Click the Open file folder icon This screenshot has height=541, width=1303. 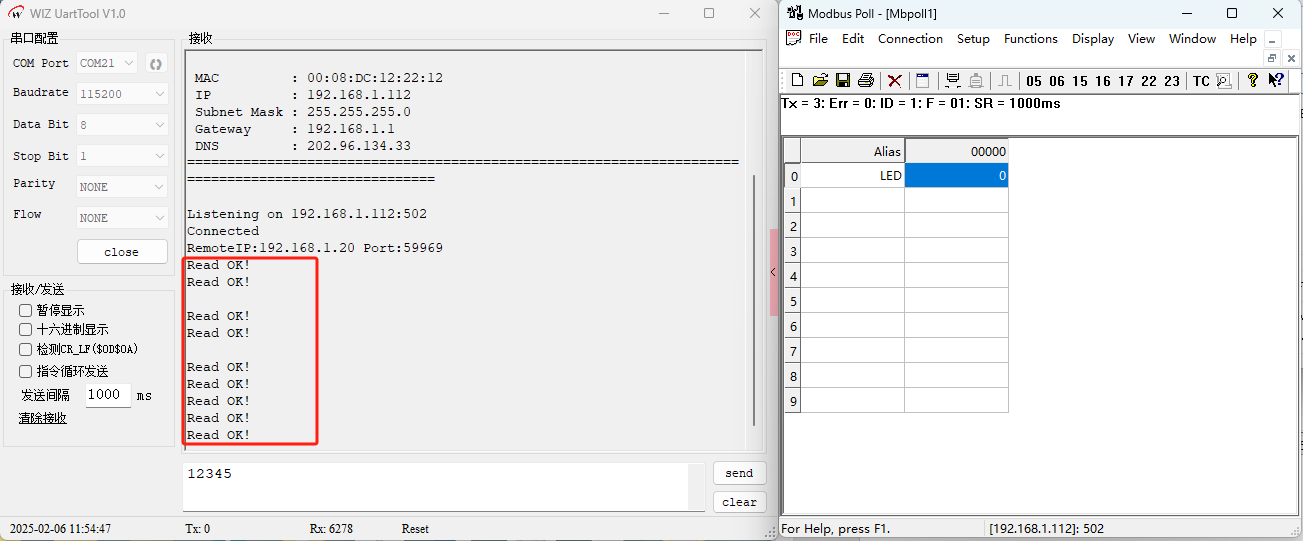point(820,81)
